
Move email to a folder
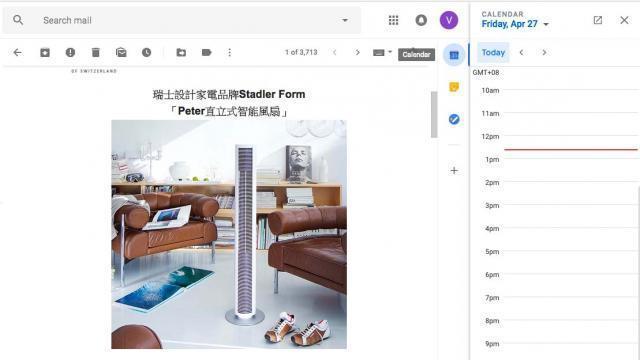181,52
